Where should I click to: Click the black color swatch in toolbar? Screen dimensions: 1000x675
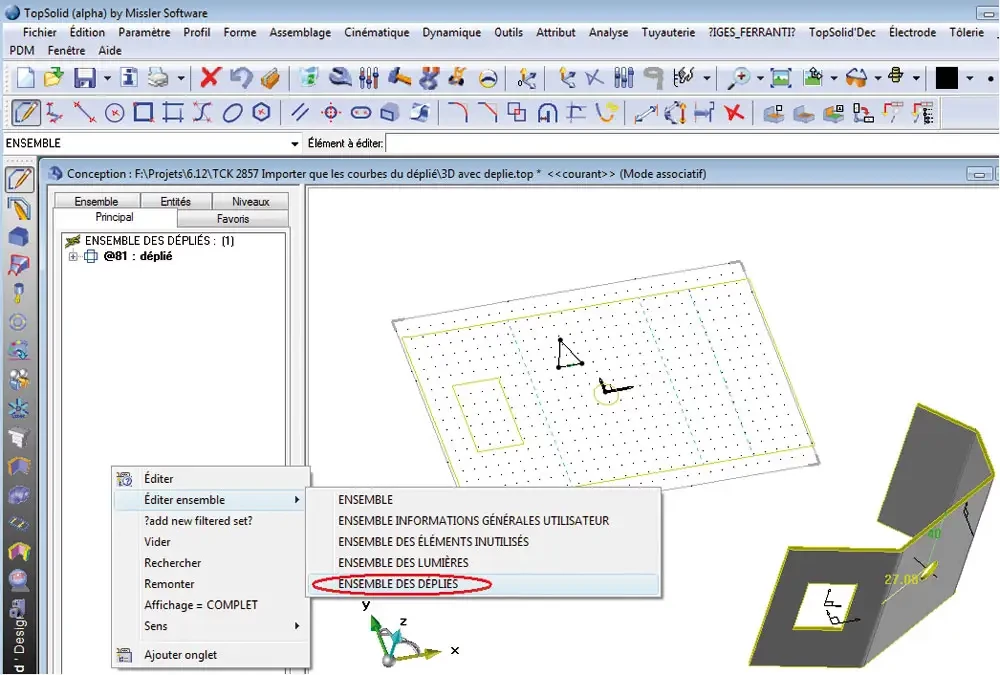click(946, 78)
